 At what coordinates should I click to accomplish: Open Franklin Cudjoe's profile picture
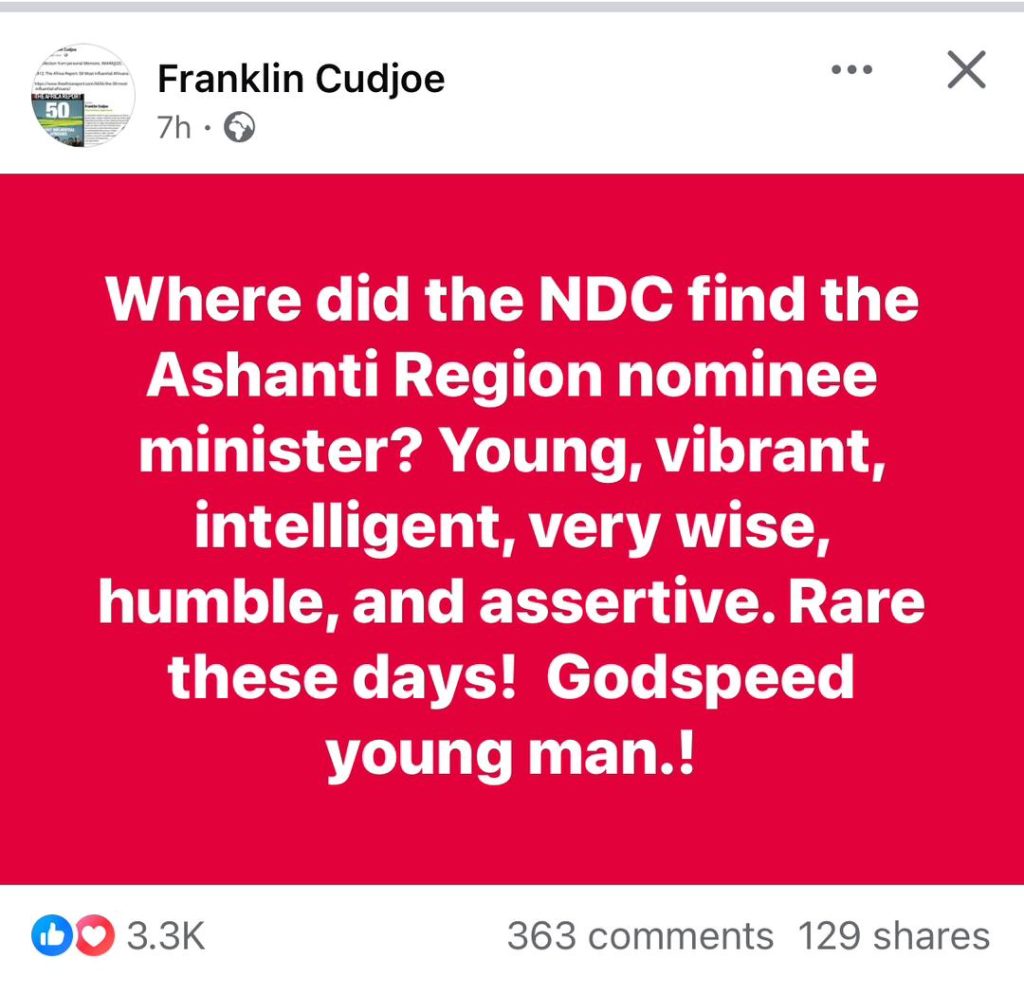coord(83,95)
